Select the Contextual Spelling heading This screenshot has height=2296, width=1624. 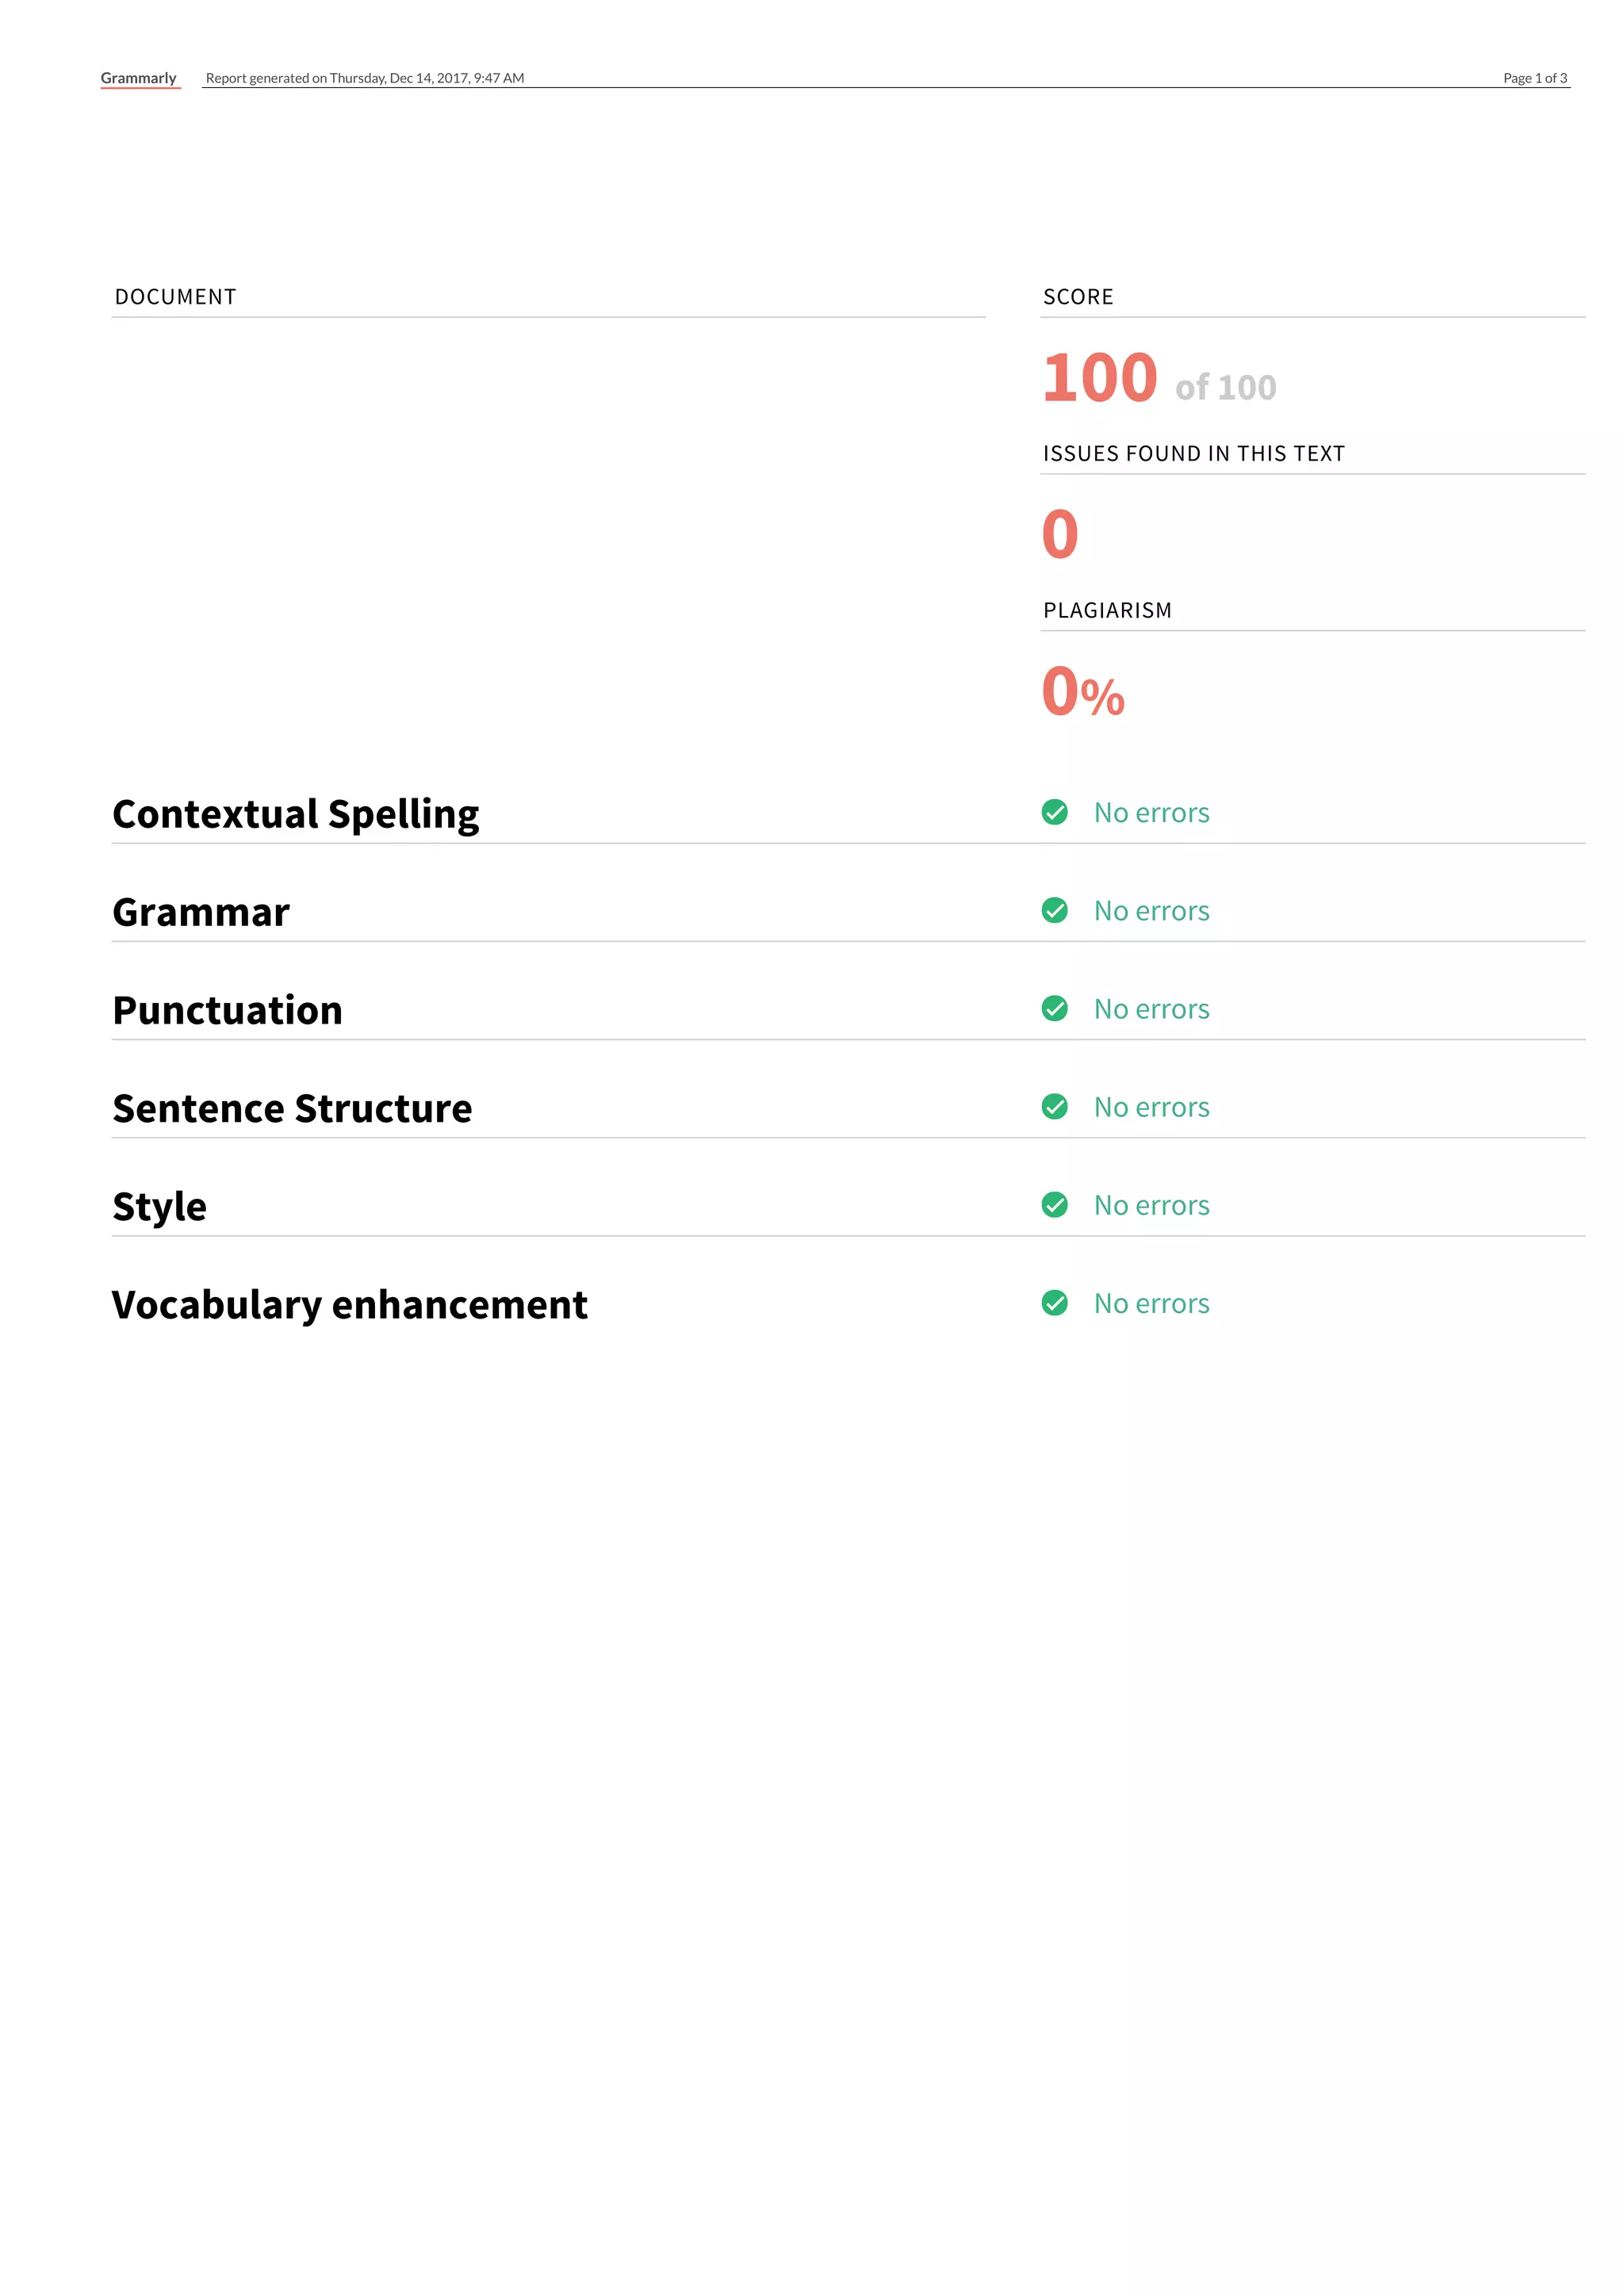tap(296, 814)
